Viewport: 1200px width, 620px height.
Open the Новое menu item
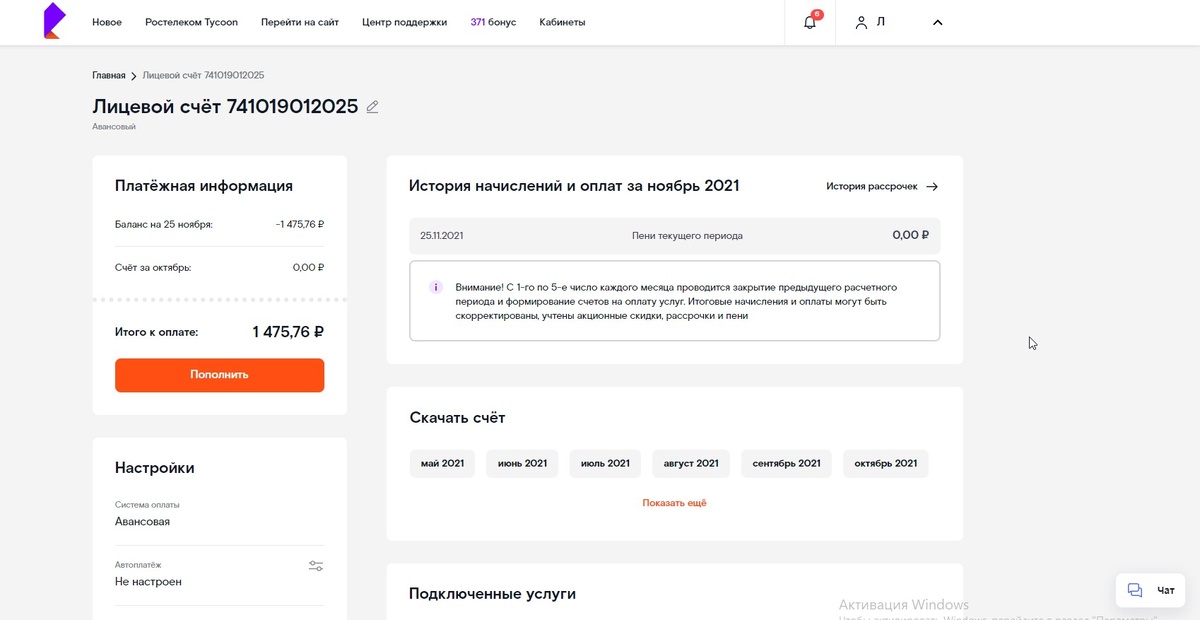pyautogui.click(x=107, y=22)
